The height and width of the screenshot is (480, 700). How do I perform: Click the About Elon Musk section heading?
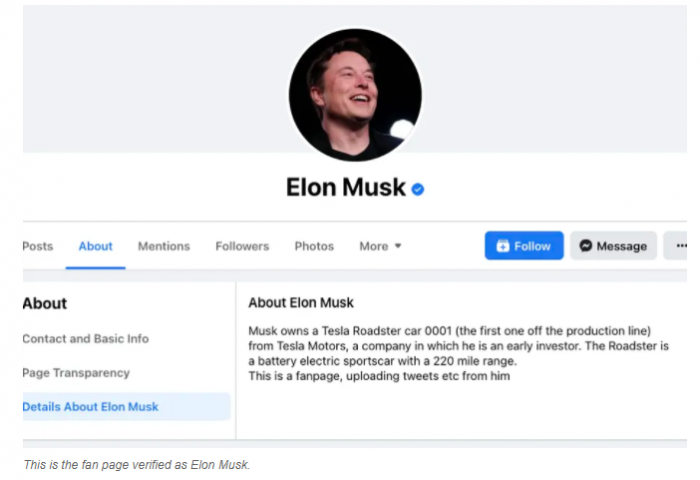301,302
